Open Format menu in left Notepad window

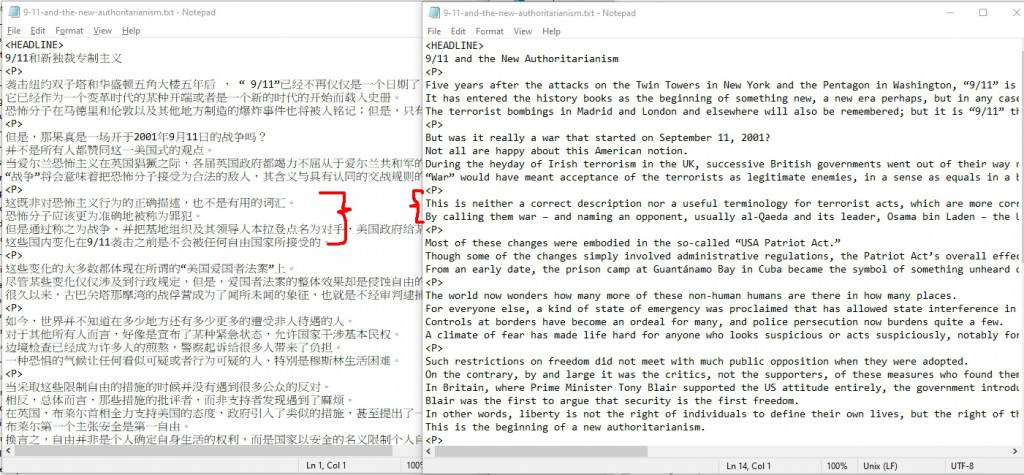69,31
